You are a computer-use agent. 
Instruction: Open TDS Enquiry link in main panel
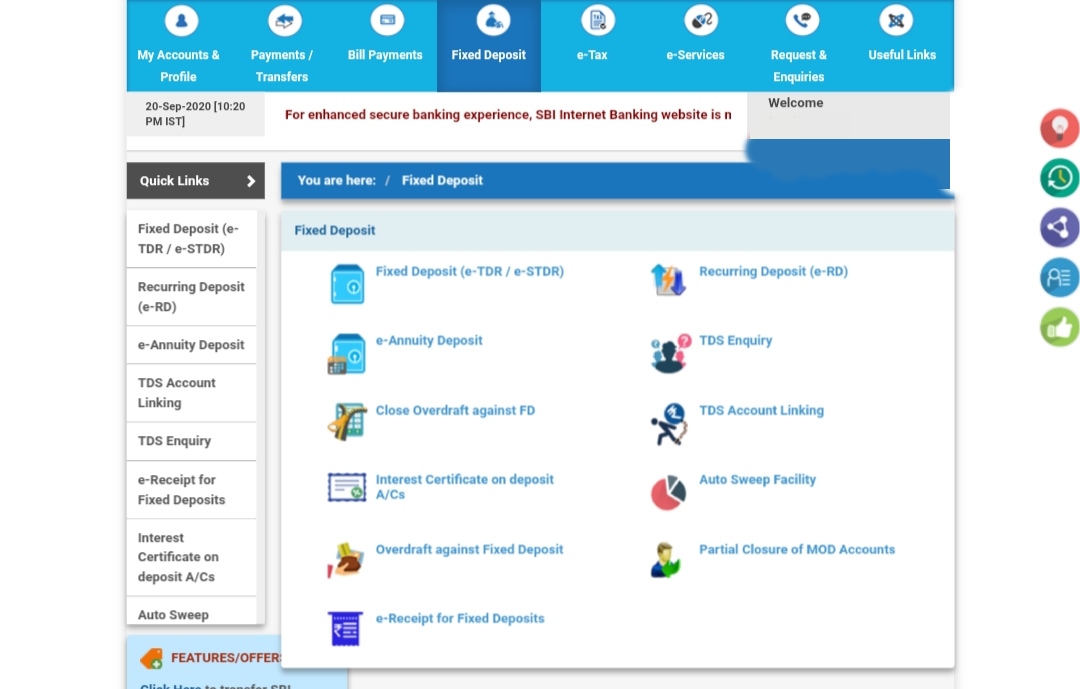click(736, 340)
